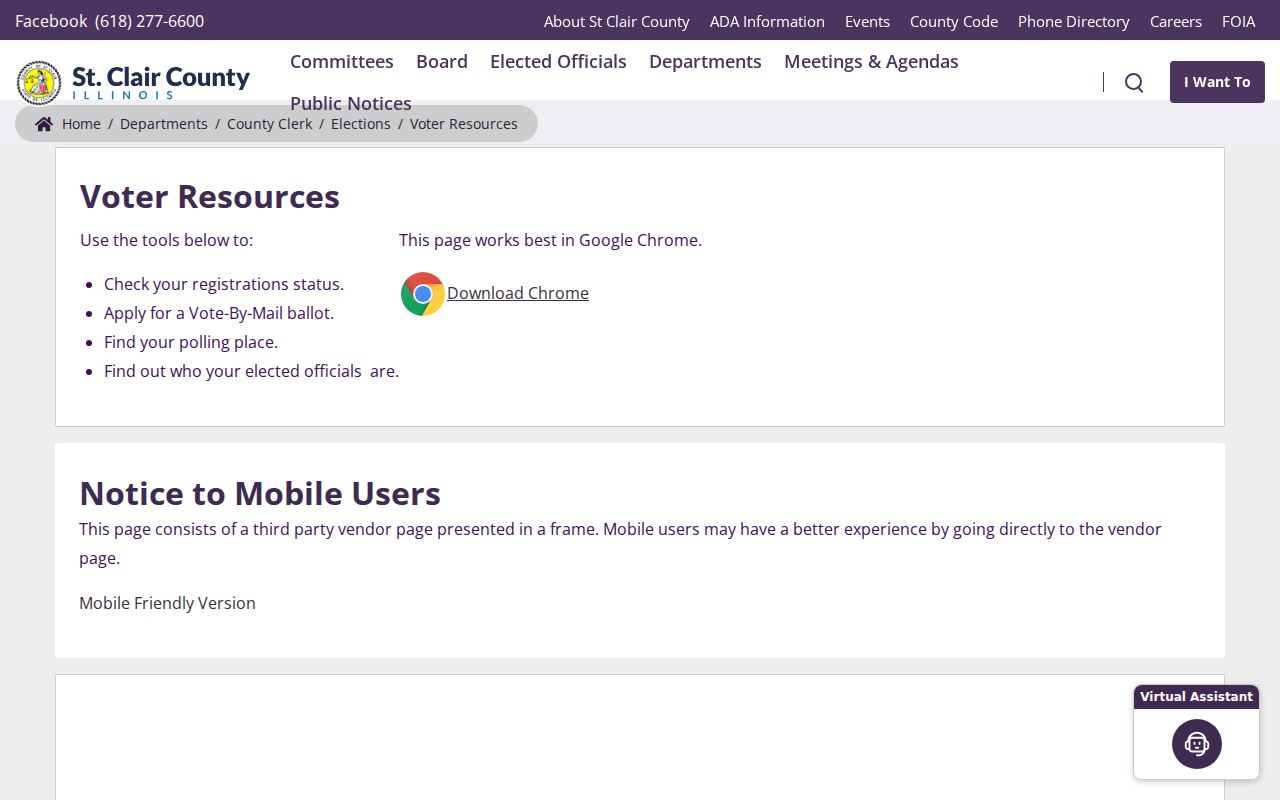The height and width of the screenshot is (800, 1280).
Task: Click 'Check your registrations status.' bullet
Action: (224, 284)
